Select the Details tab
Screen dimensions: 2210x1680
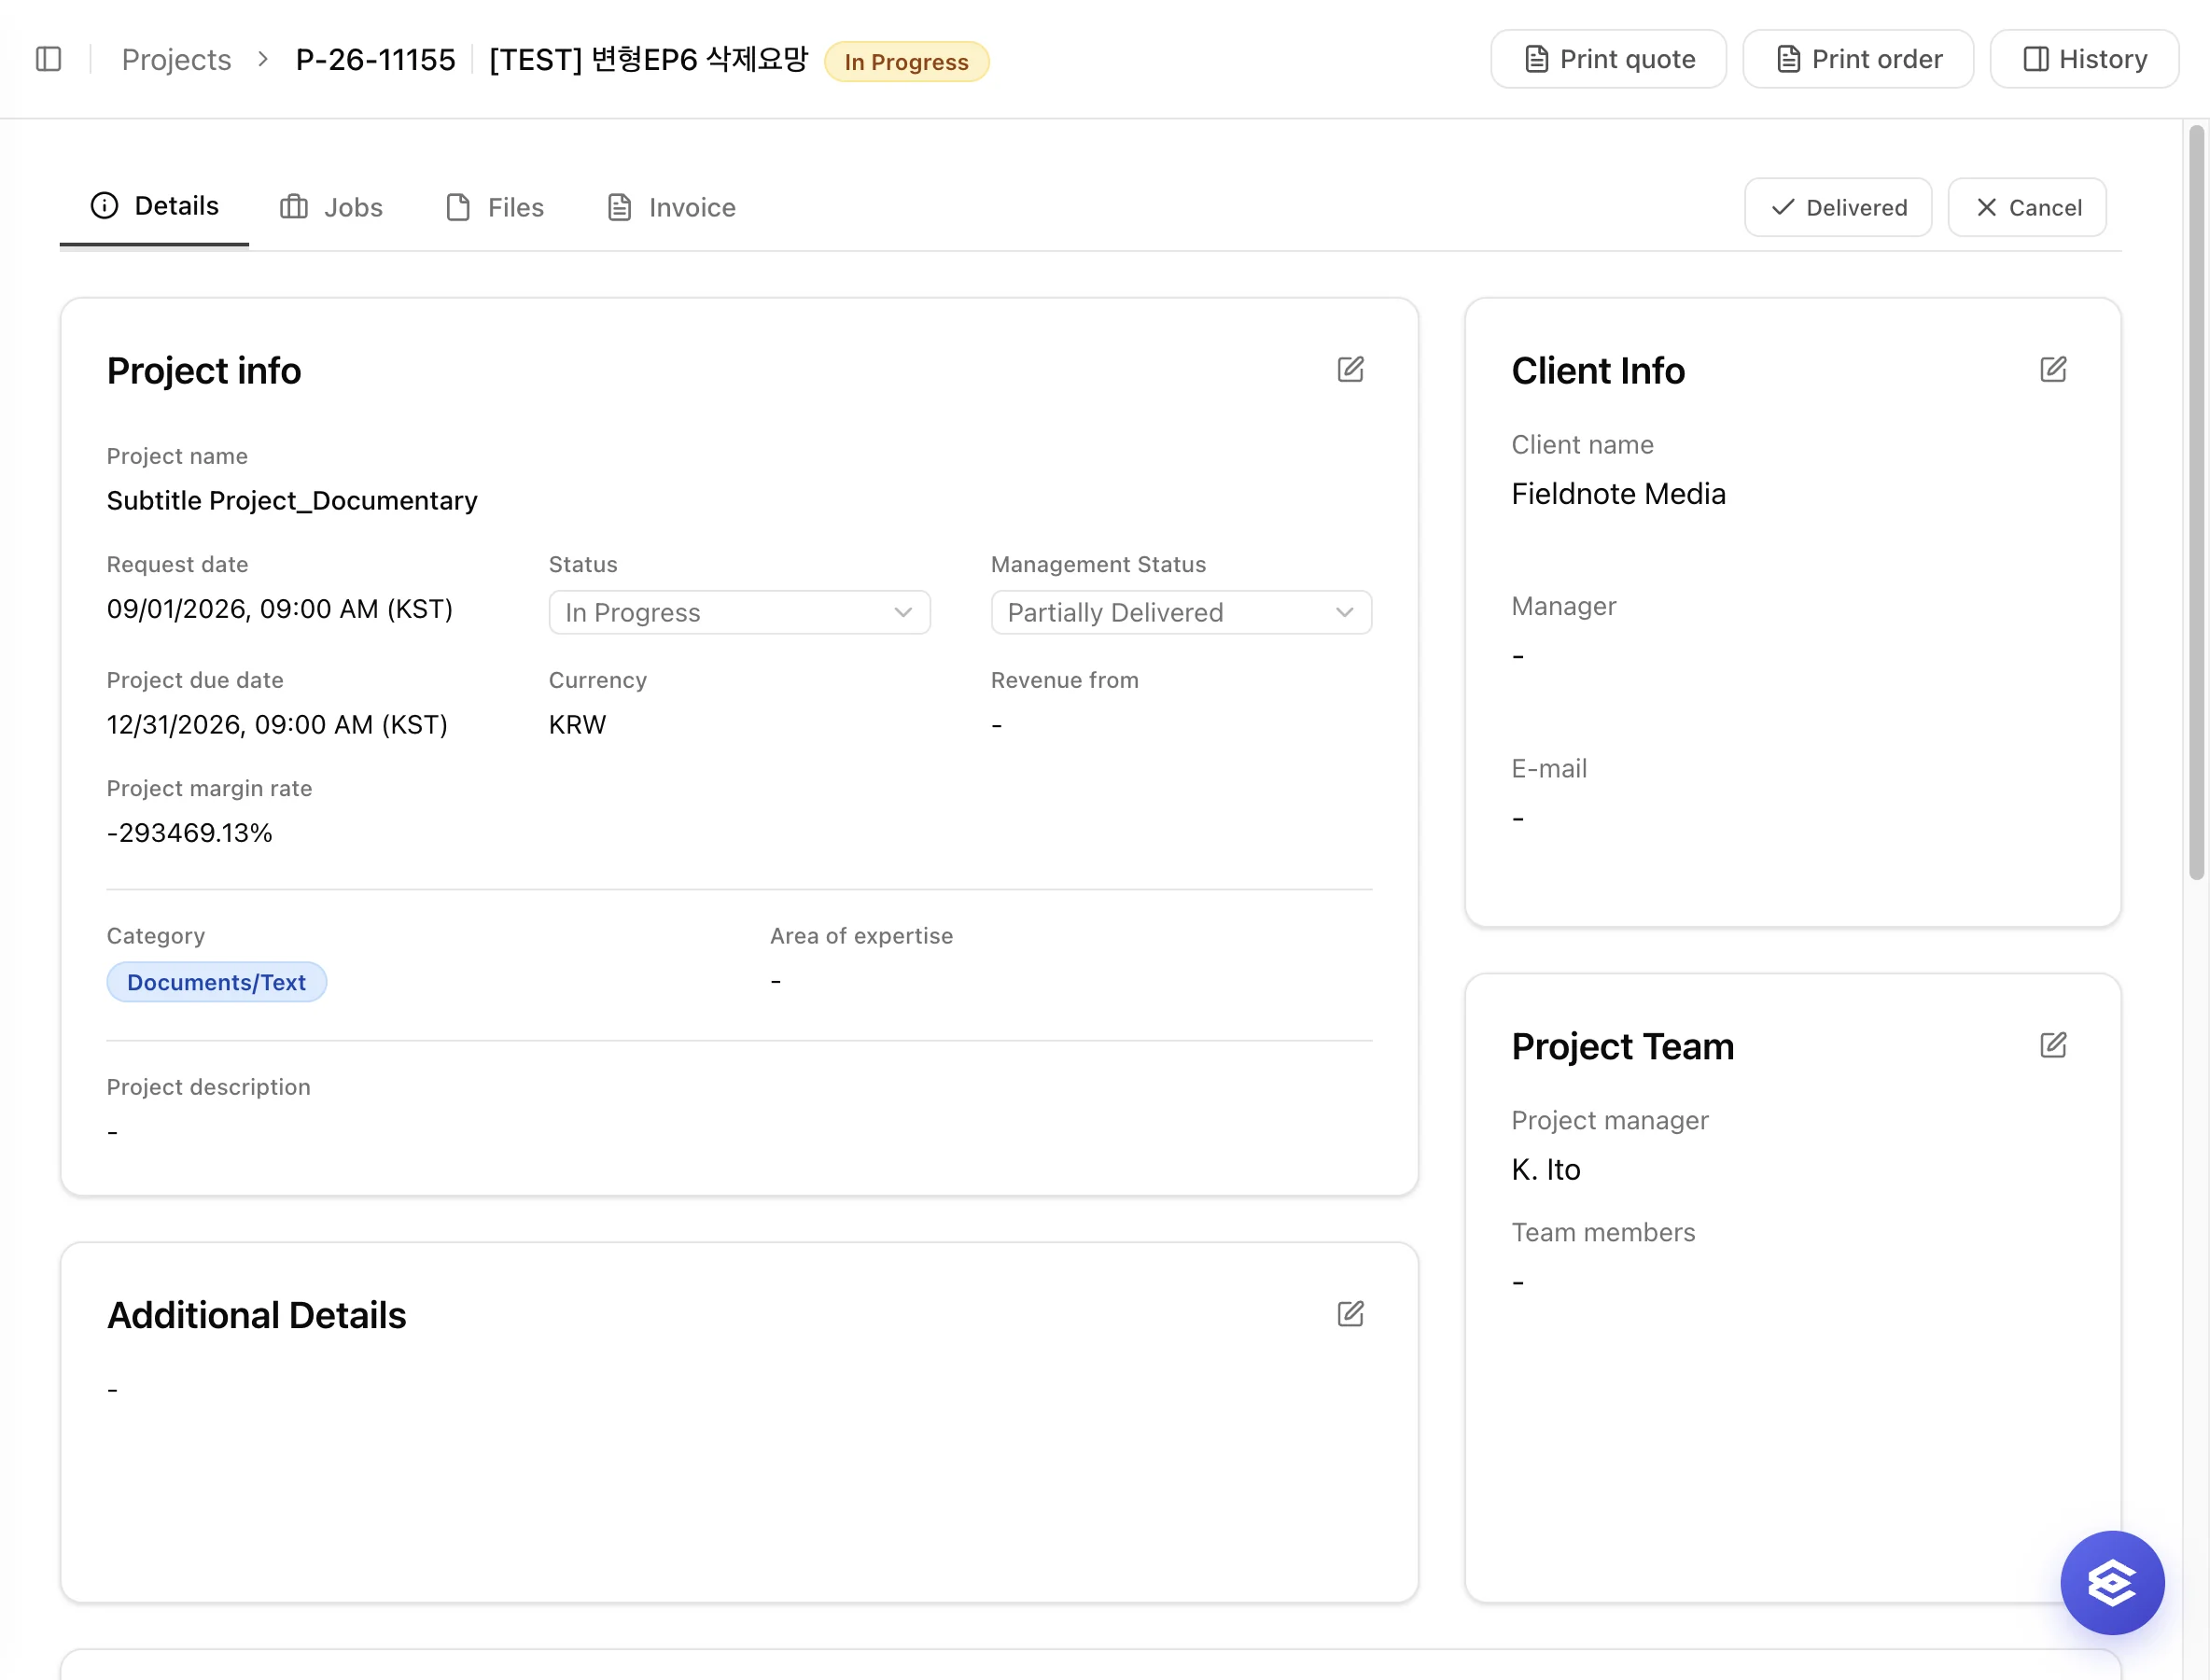155,206
